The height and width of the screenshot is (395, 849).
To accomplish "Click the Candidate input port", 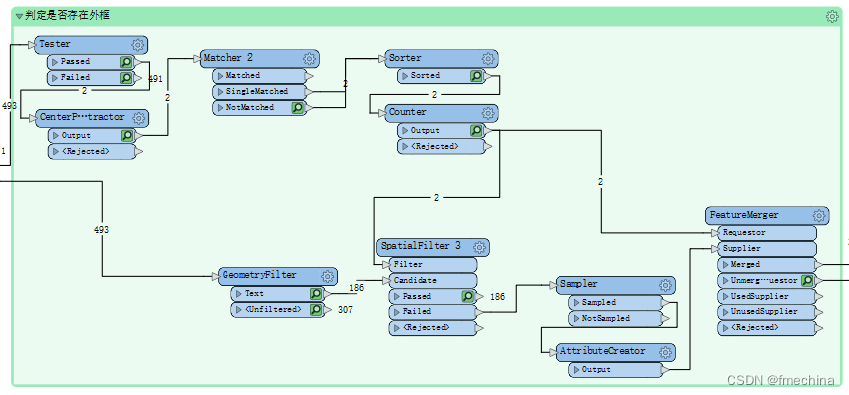I will click(433, 281).
